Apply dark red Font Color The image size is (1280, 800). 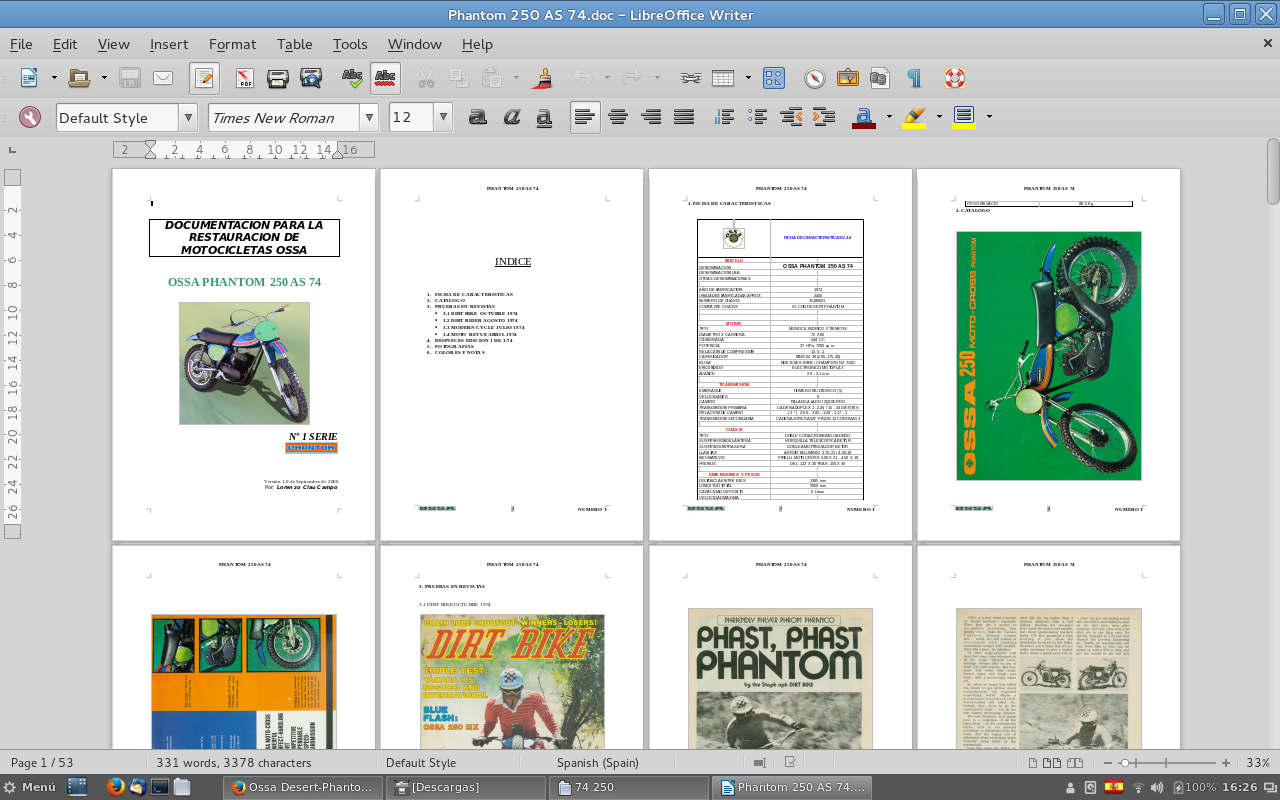[x=865, y=117]
